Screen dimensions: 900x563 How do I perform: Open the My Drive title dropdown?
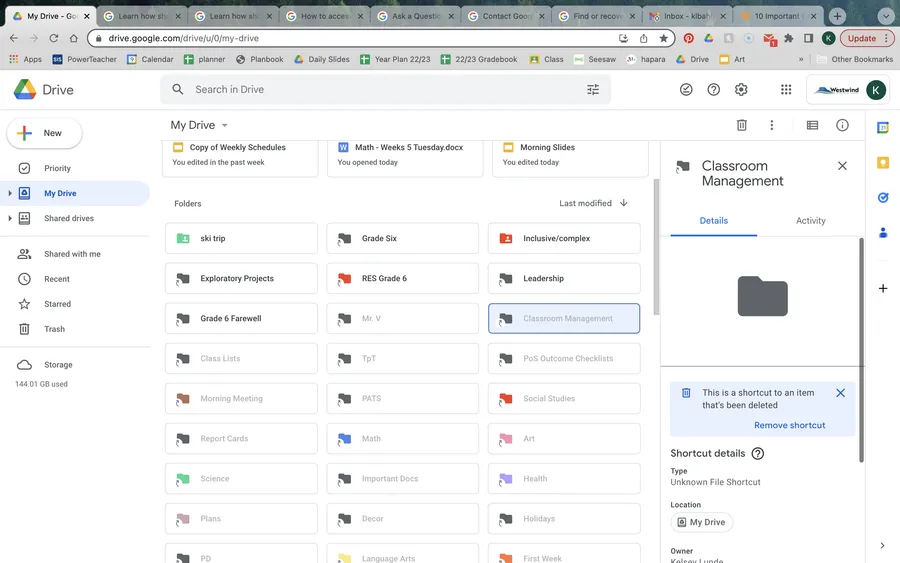coord(200,125)
